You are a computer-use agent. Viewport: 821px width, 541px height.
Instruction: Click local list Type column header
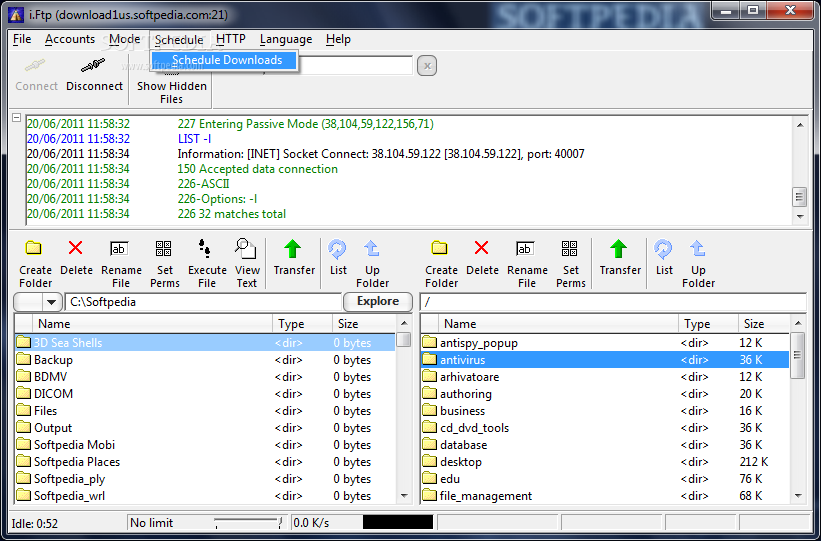coord(302,324)
